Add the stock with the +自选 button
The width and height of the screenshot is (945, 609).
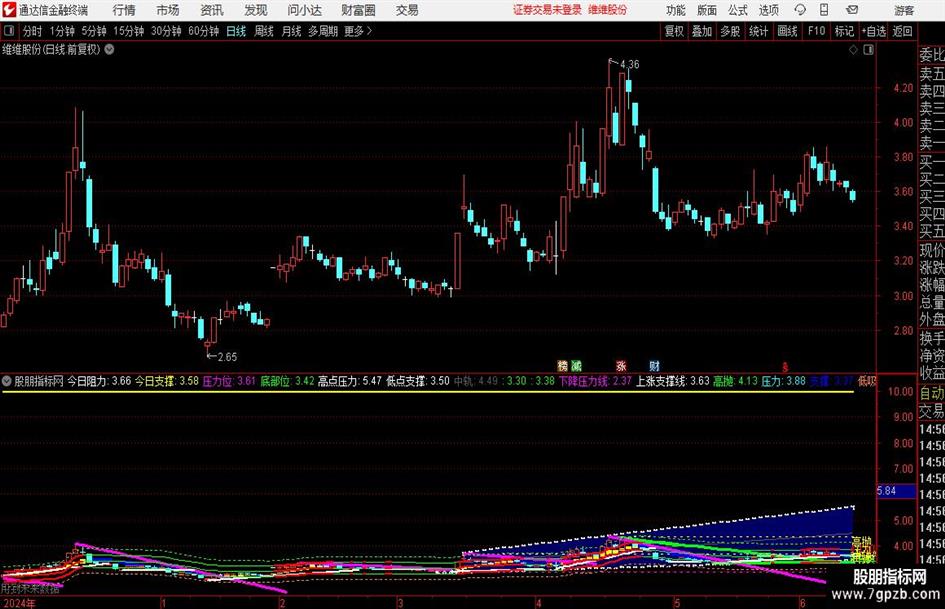pos(873,31)
